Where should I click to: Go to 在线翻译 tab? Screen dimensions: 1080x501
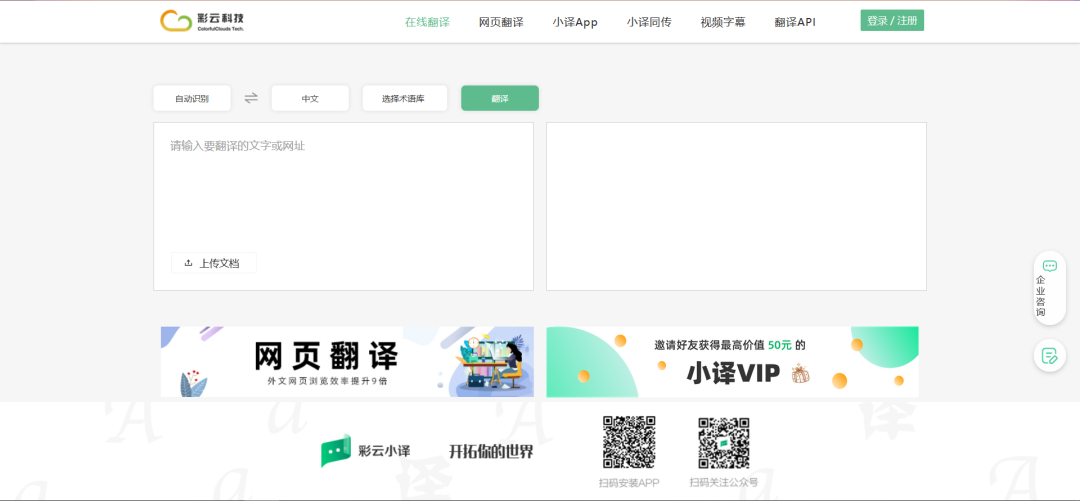tap(427, 21)
